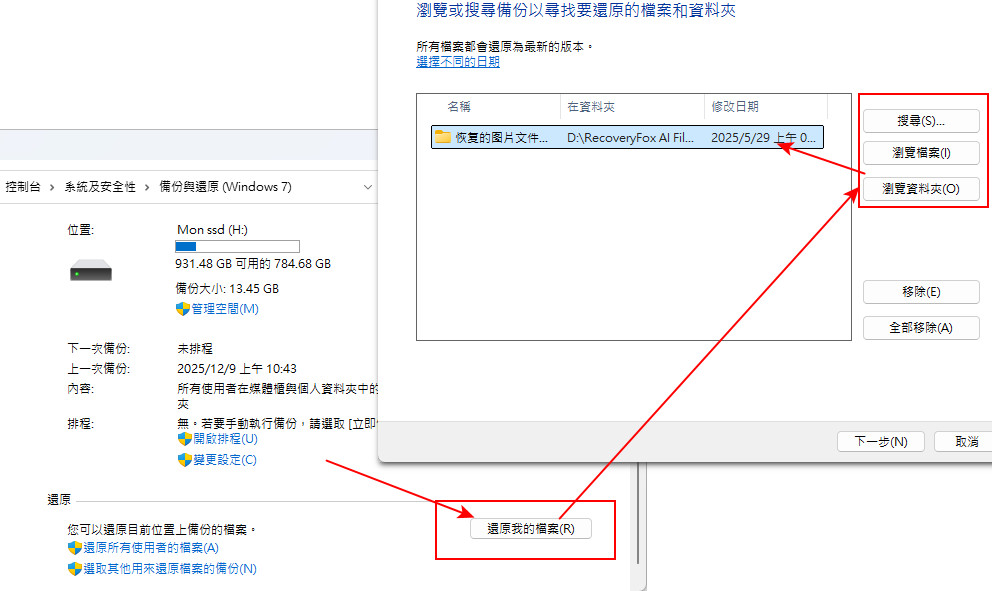Expand the address bar dropdown chevron
Viewport: 992px width, 591px height.
(x=368, y=187)
